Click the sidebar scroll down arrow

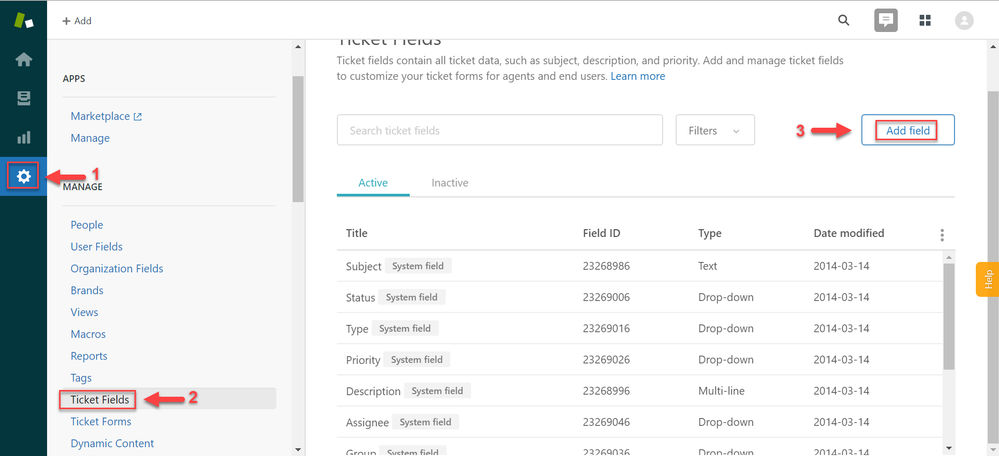(x=298, y=450)
